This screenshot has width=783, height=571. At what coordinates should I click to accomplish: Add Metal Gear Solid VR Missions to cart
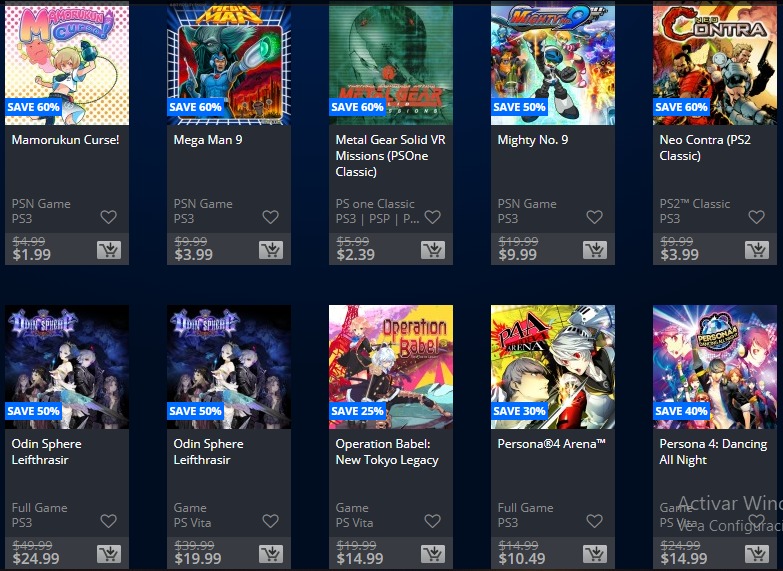click(x=433, y=250)
